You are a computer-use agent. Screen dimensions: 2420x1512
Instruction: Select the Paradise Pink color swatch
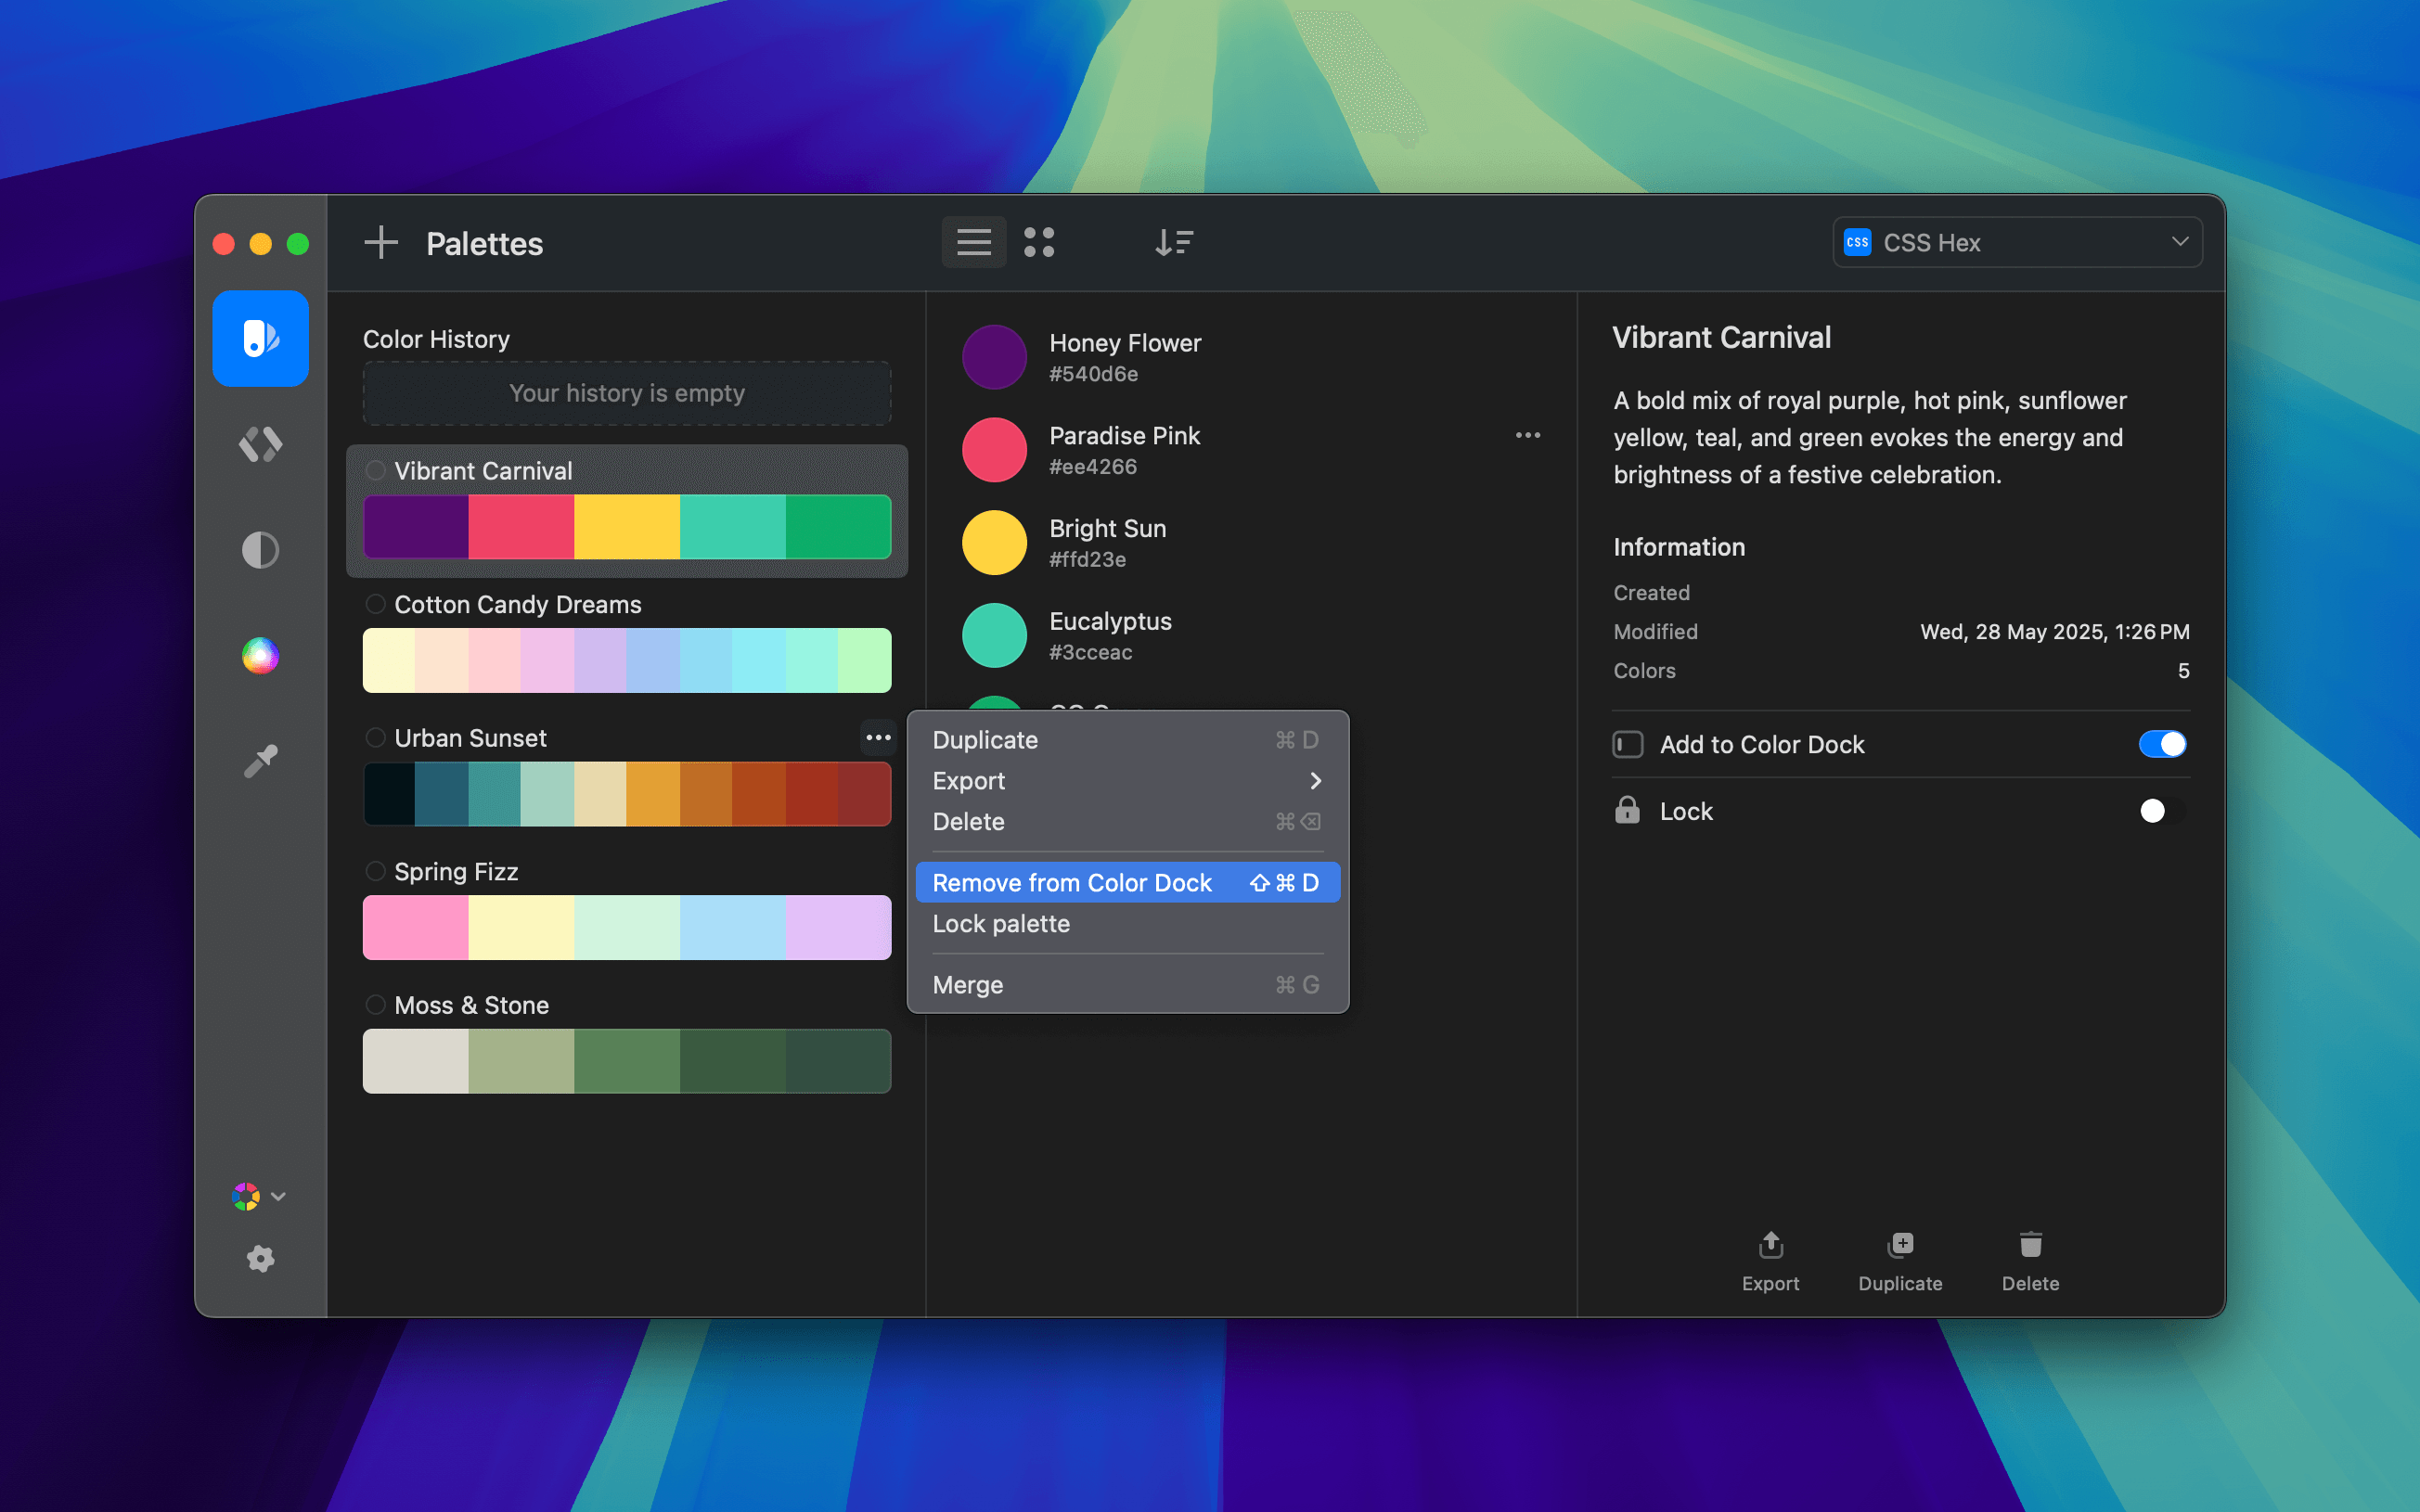(x=993, y=449)
